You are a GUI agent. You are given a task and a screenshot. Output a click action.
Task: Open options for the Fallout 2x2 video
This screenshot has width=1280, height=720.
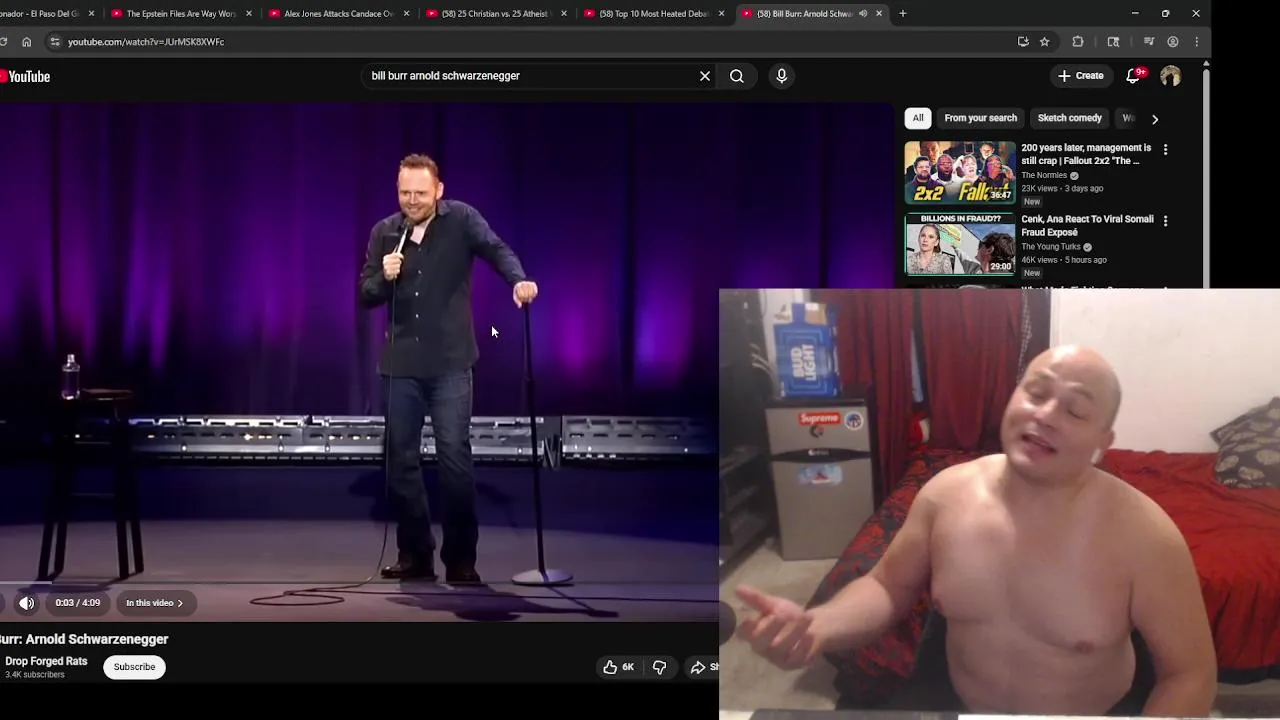1165,149
